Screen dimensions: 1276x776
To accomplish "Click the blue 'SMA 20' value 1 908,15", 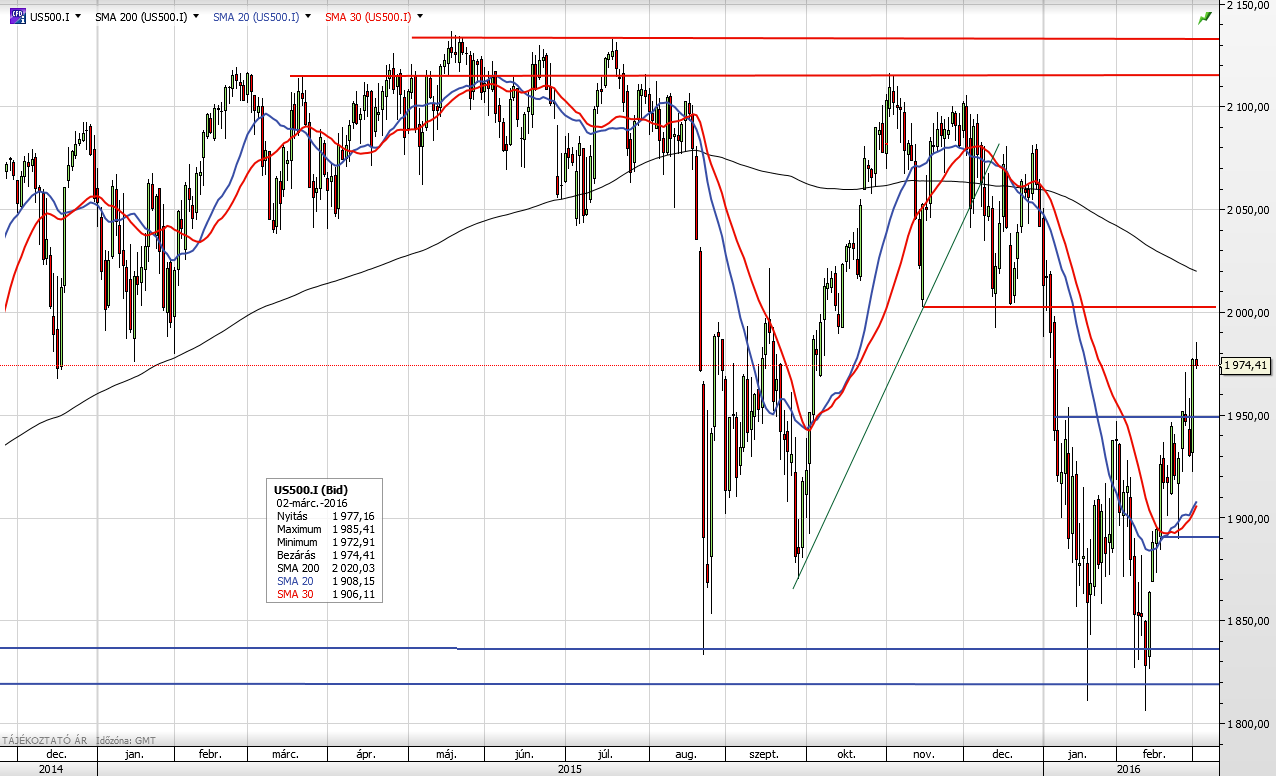I will tap(355, 581).
